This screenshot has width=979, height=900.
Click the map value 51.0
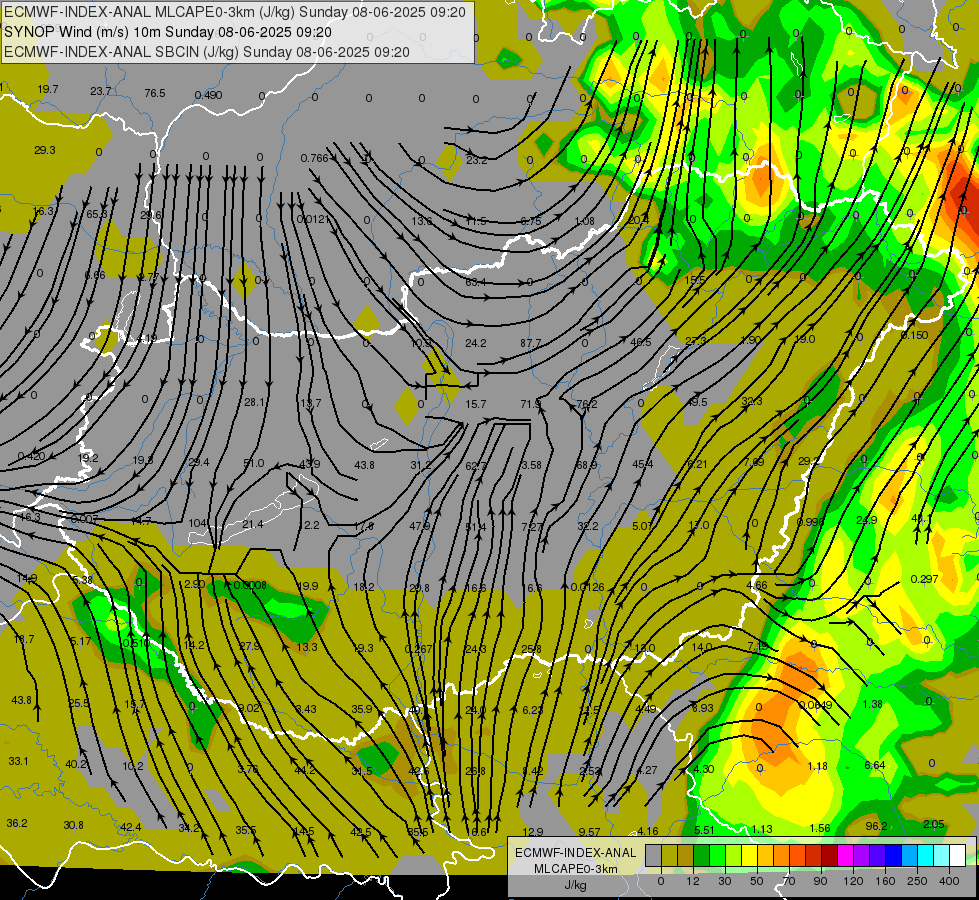point(253,463)
